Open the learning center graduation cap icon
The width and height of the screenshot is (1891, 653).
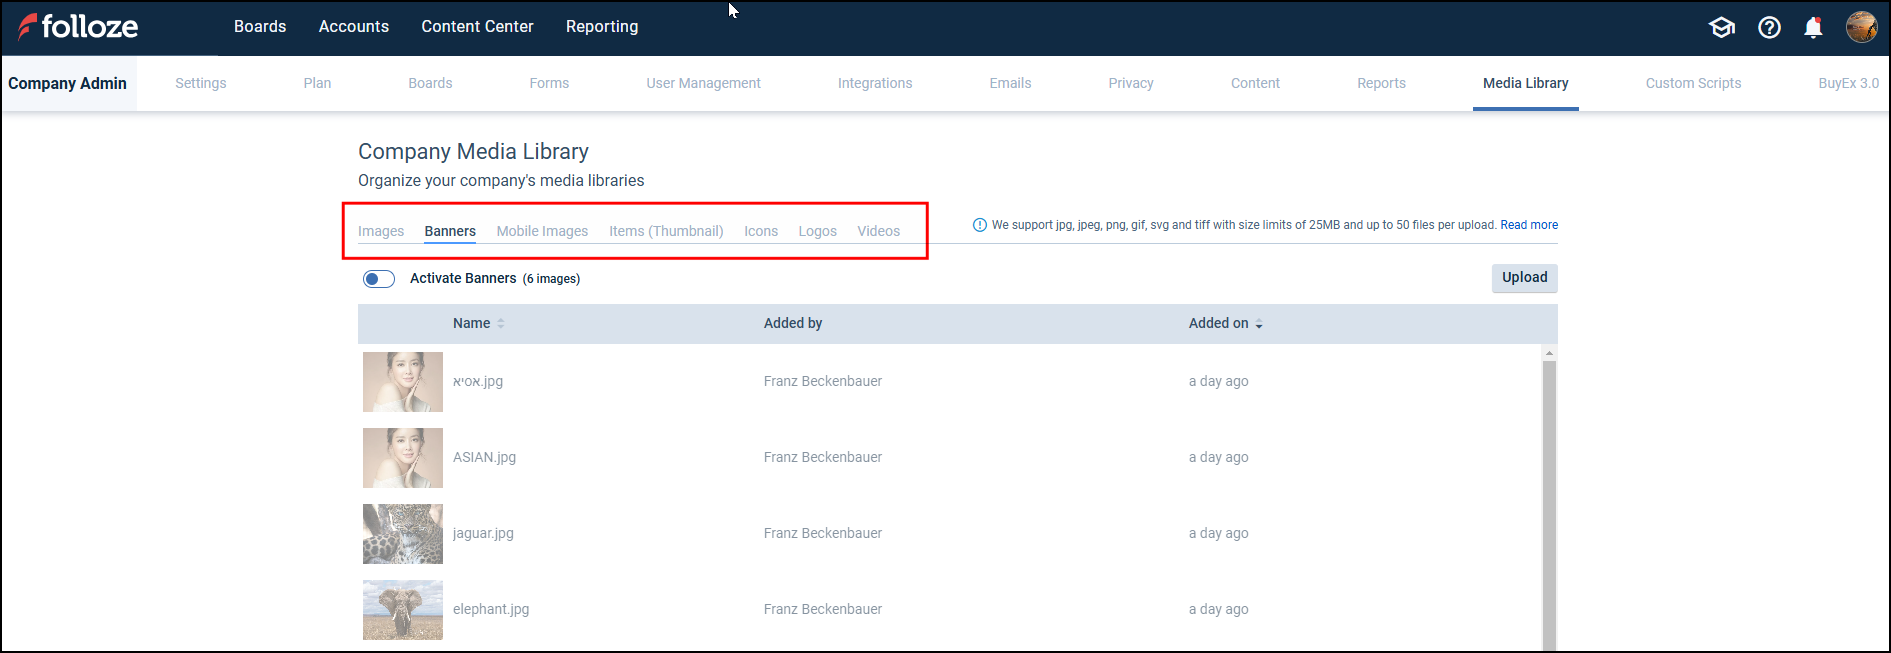click(x=1721, y=27)
